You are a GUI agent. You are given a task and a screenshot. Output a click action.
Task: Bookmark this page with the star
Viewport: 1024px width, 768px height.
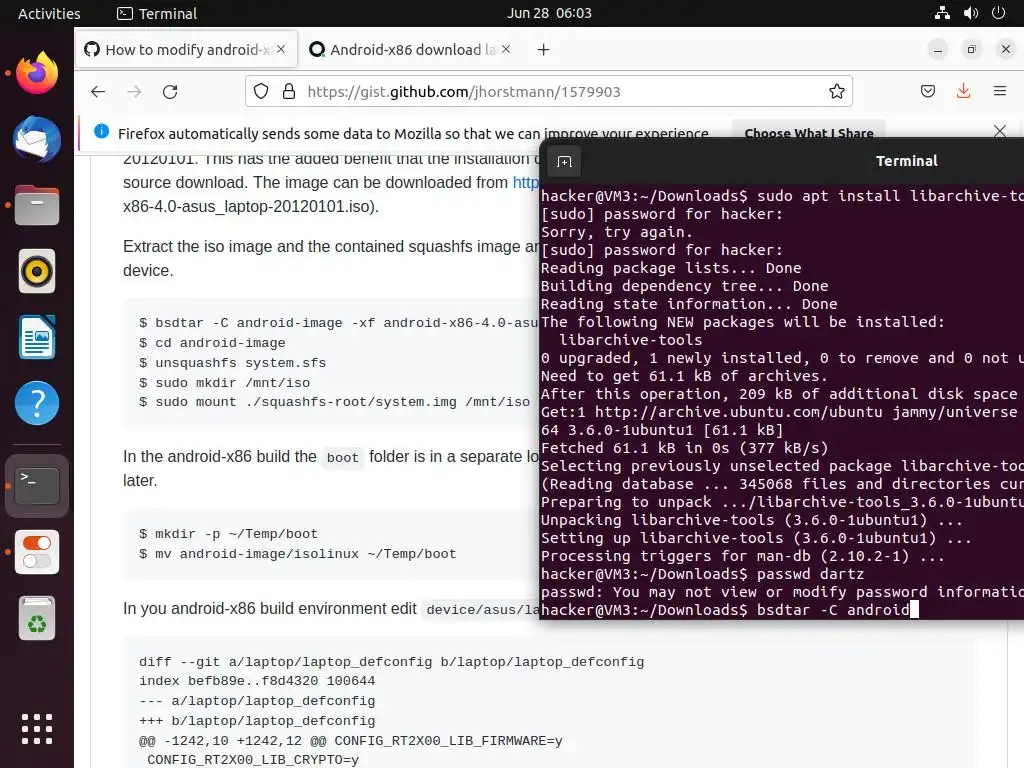tap(837, 91)
